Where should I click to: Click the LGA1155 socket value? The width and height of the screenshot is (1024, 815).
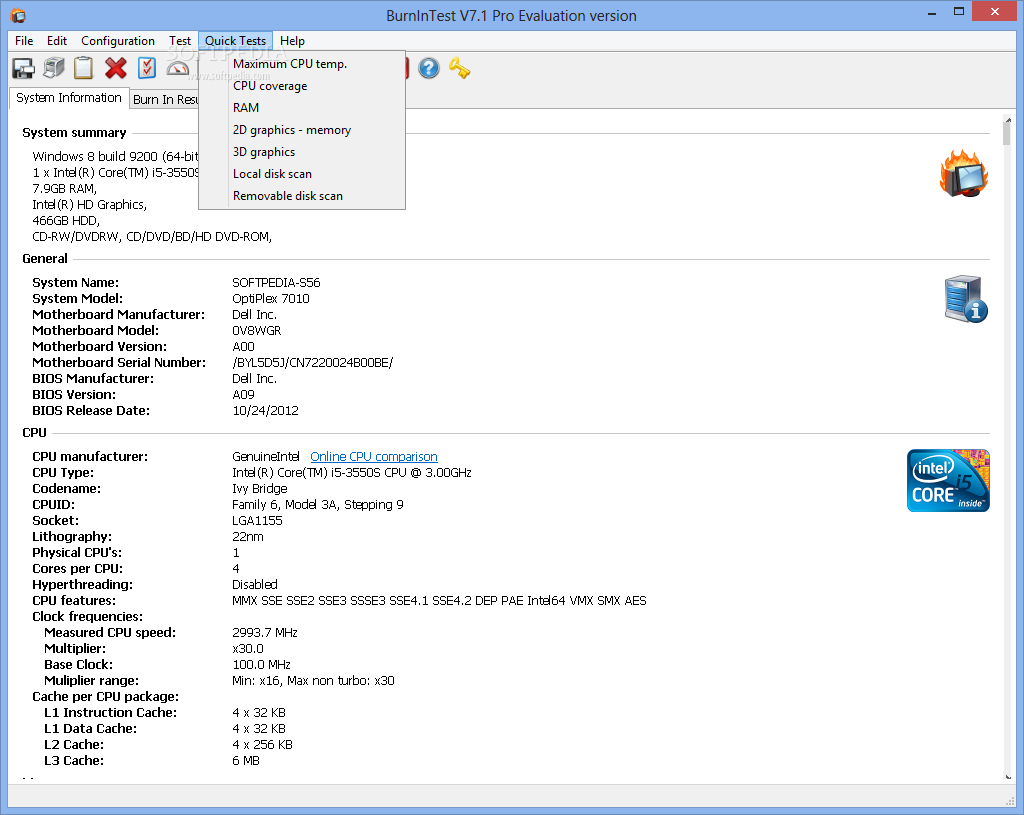(257, 520)
